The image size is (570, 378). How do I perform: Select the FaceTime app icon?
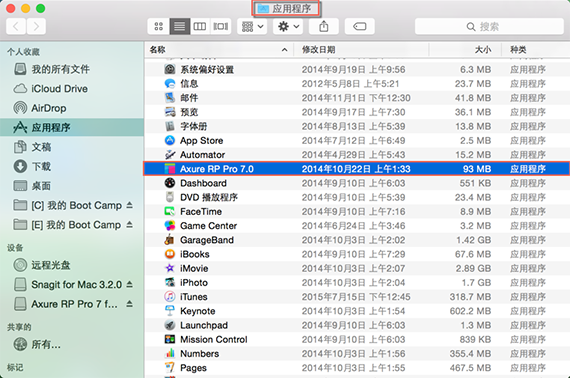170,211
